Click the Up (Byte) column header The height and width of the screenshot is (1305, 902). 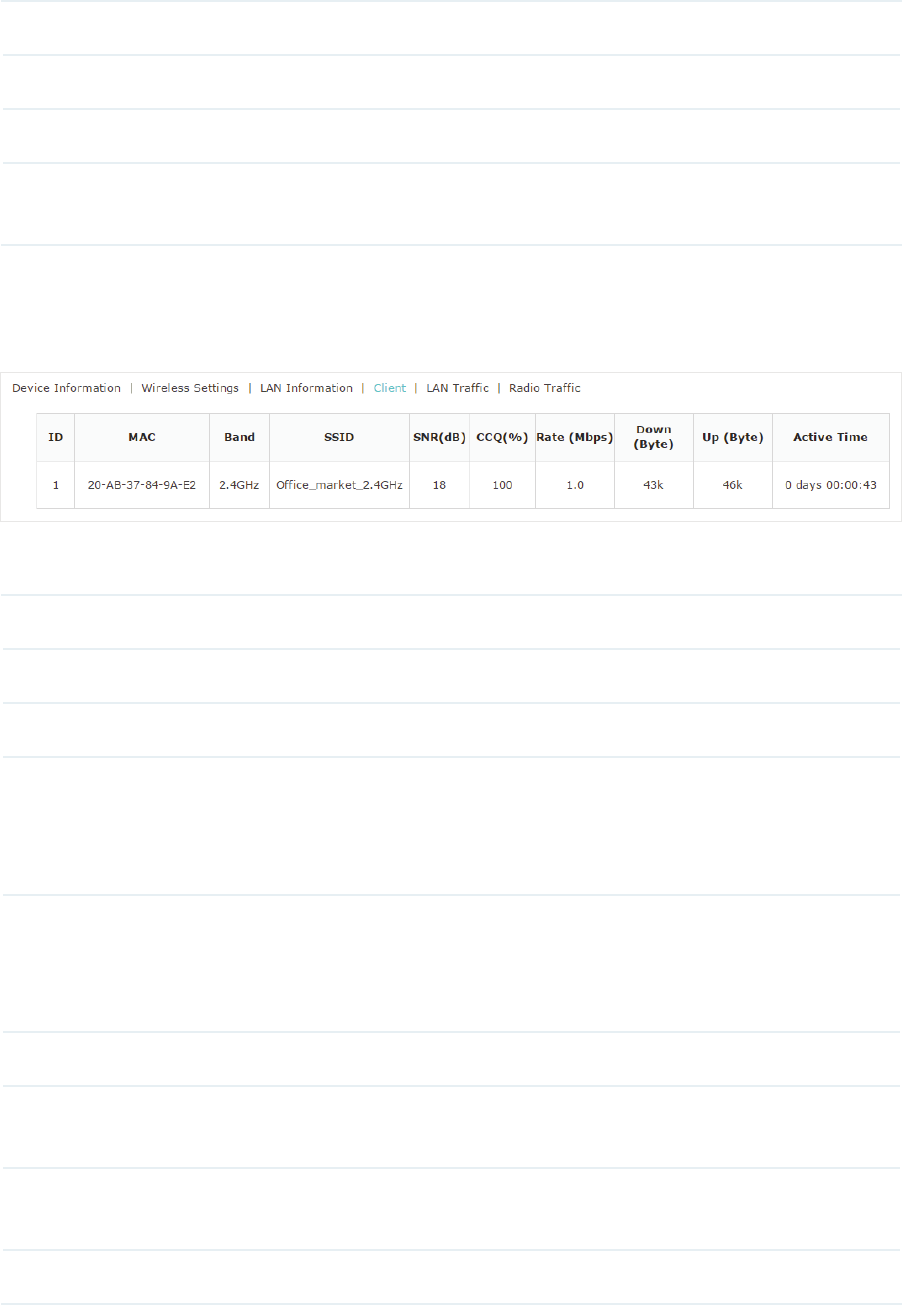pyautogui.click(x=733, y=437)
